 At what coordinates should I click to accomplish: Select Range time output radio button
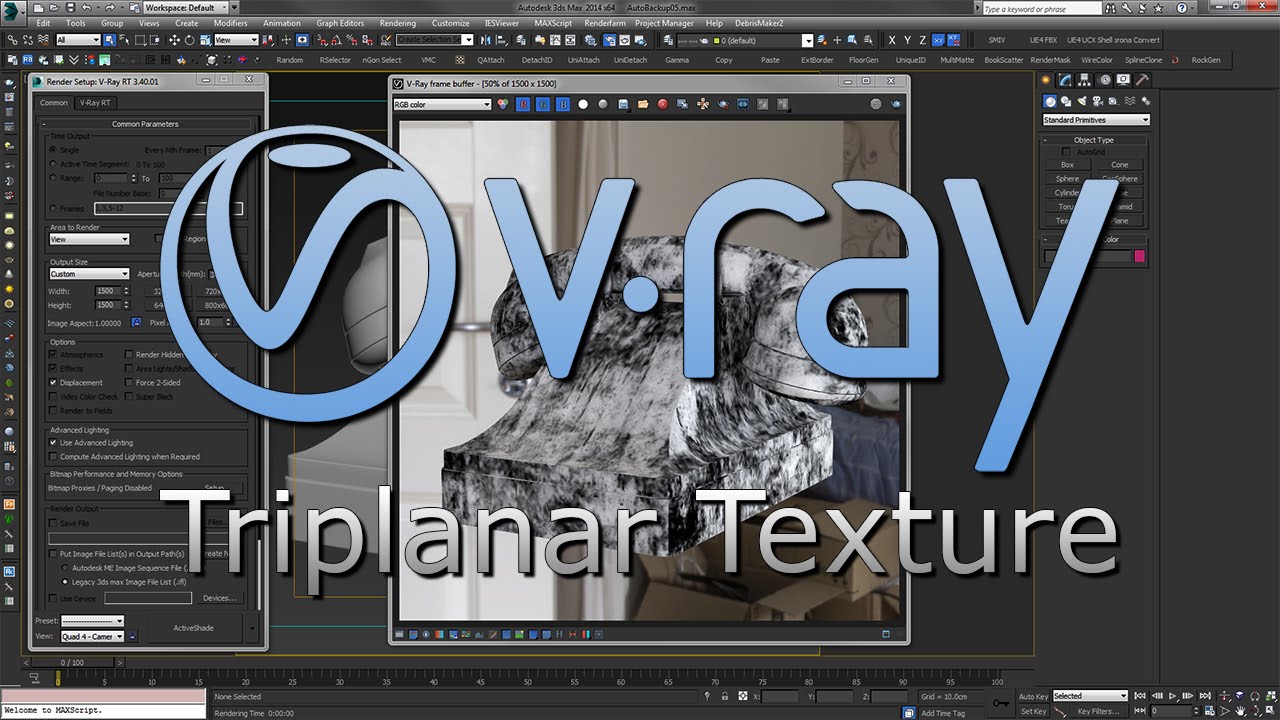(53, 178)
